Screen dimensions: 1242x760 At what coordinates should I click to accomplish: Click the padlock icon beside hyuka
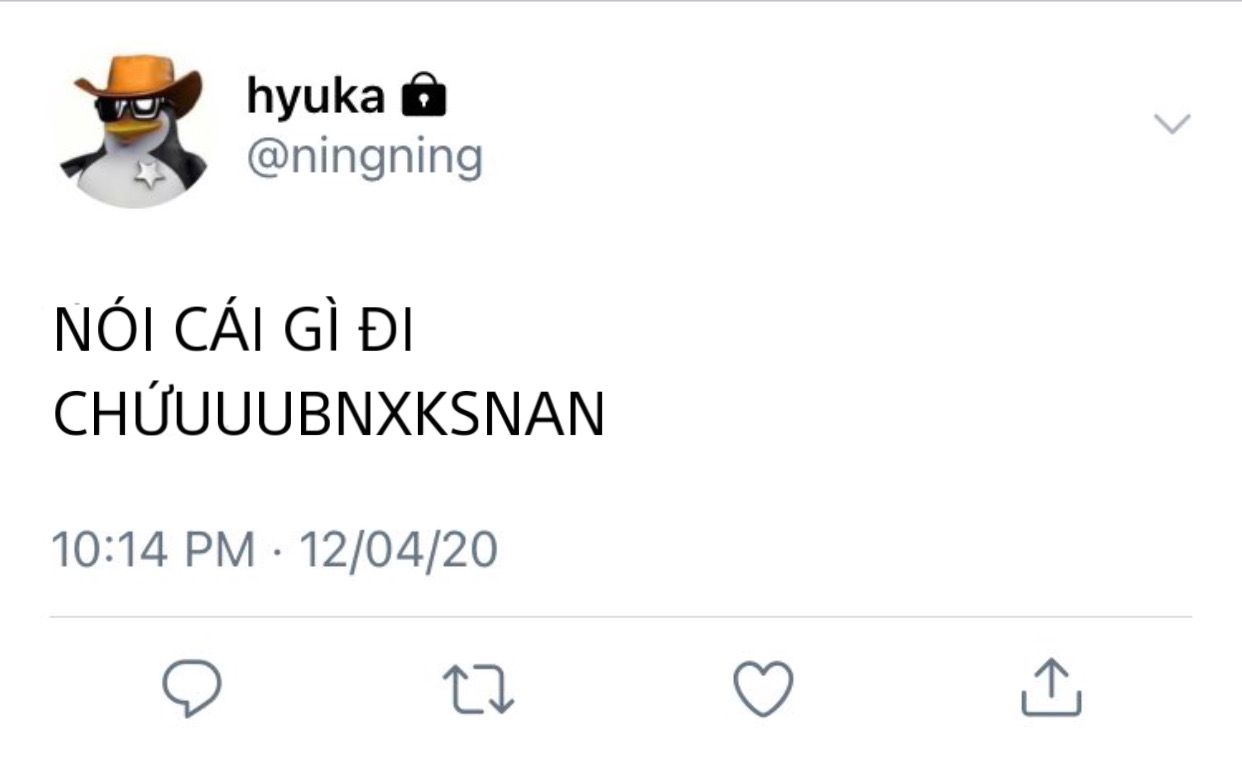[423, 94]
